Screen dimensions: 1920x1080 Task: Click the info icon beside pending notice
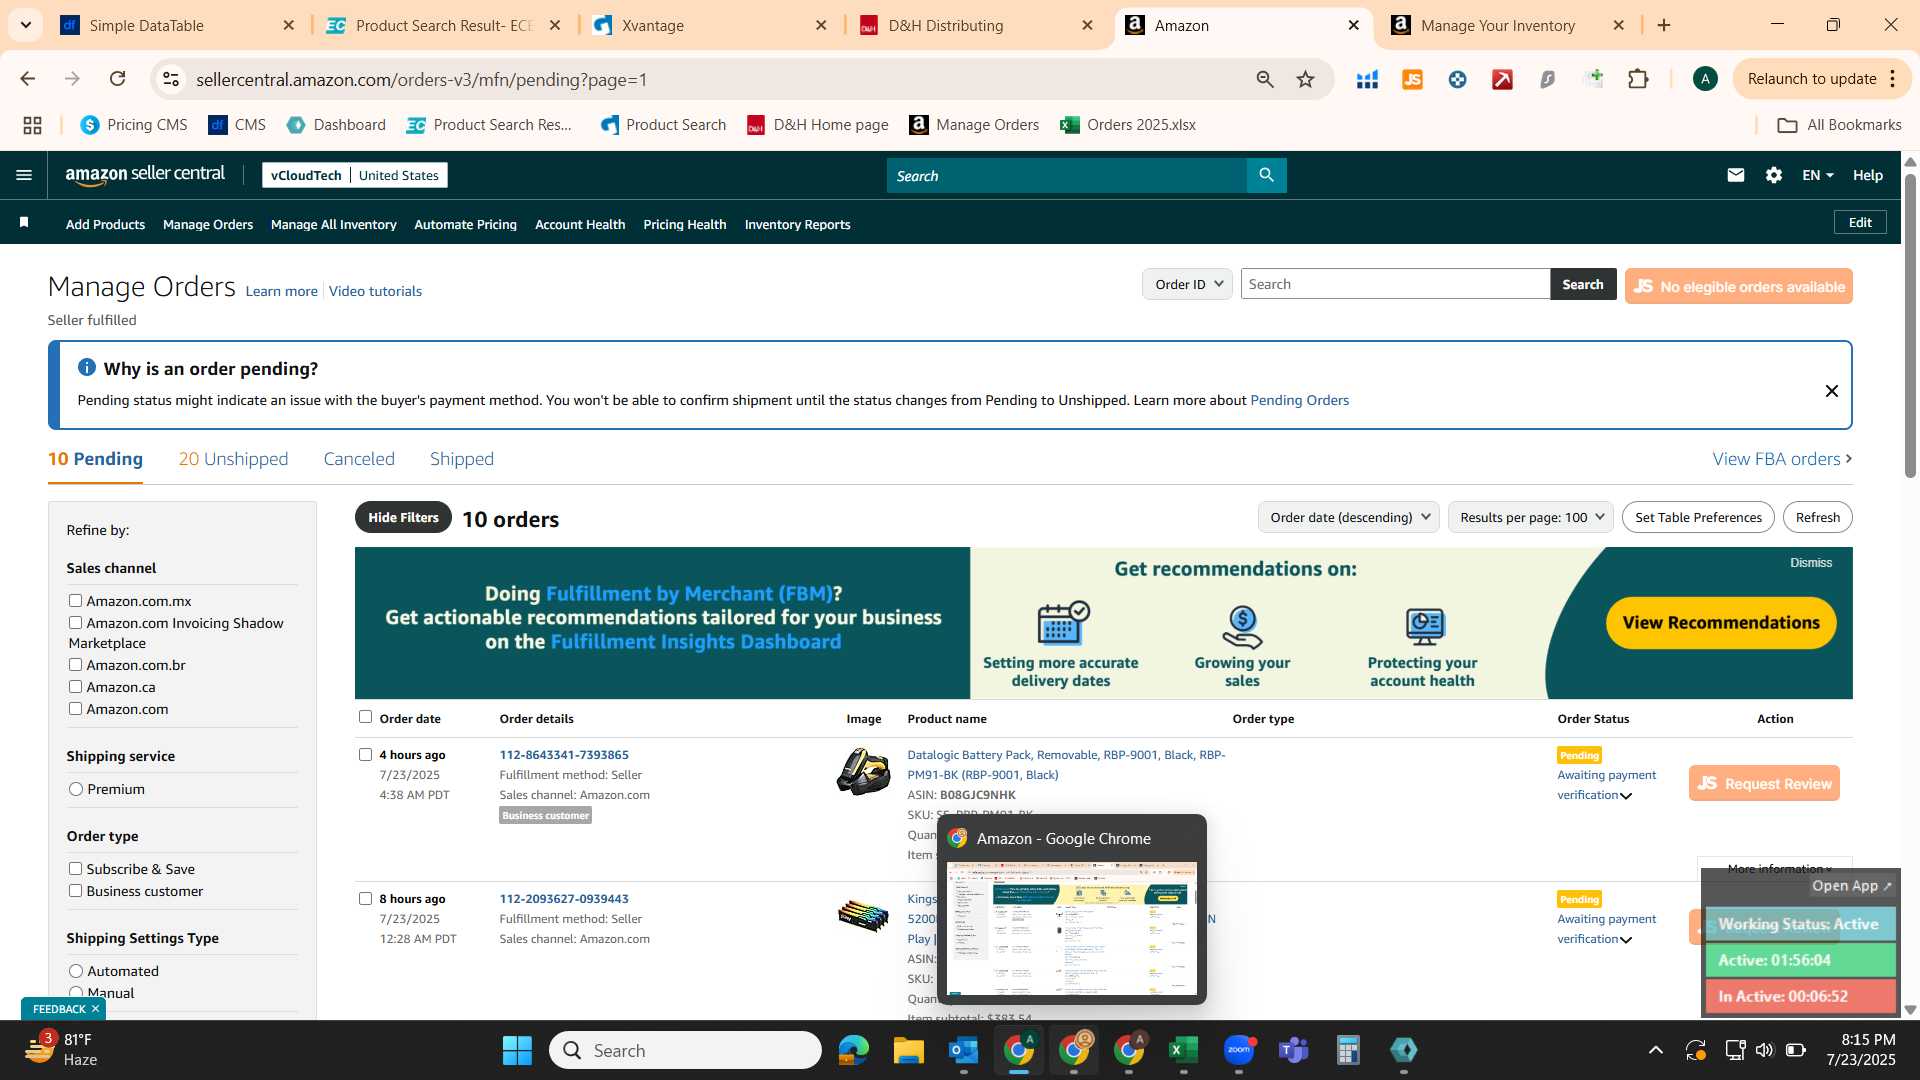[87, 368]
